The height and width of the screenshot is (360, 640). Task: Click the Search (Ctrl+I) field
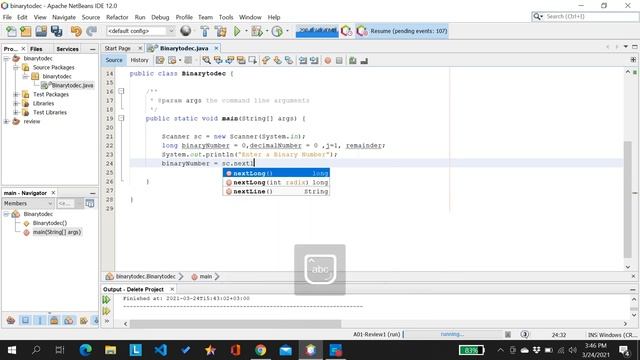(x=586, y=16)
